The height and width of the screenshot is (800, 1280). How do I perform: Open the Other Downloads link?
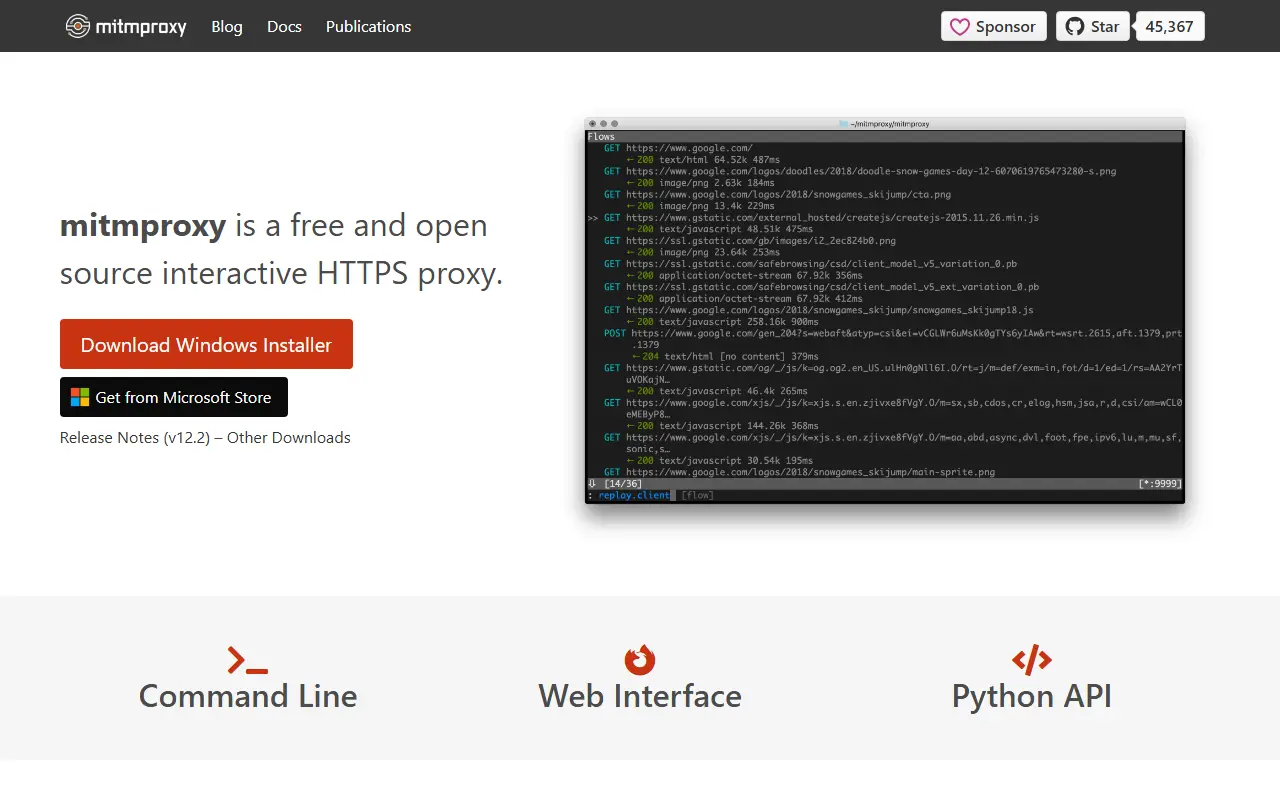click(289, 437)
